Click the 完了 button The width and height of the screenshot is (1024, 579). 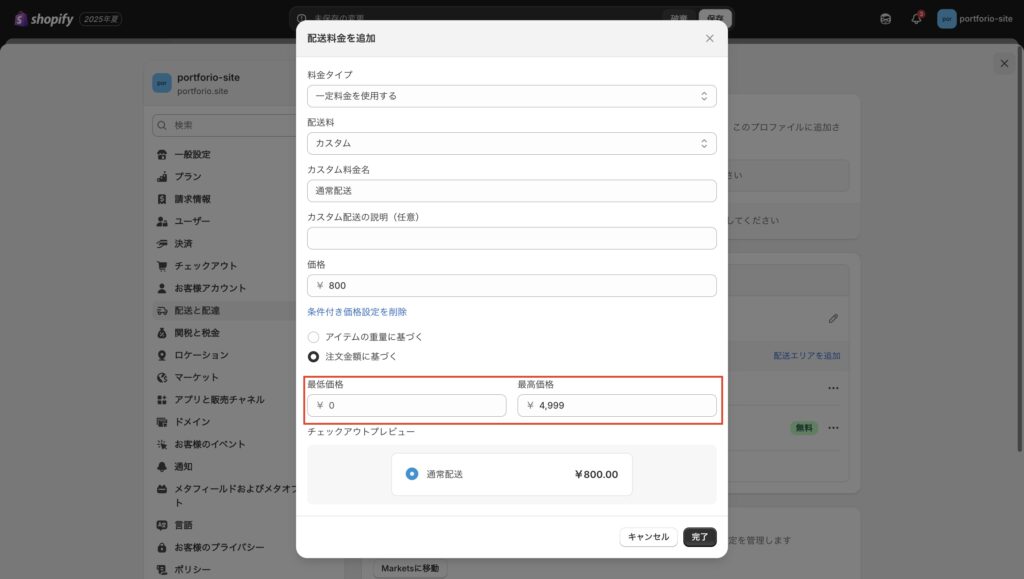tap(700, 537)
